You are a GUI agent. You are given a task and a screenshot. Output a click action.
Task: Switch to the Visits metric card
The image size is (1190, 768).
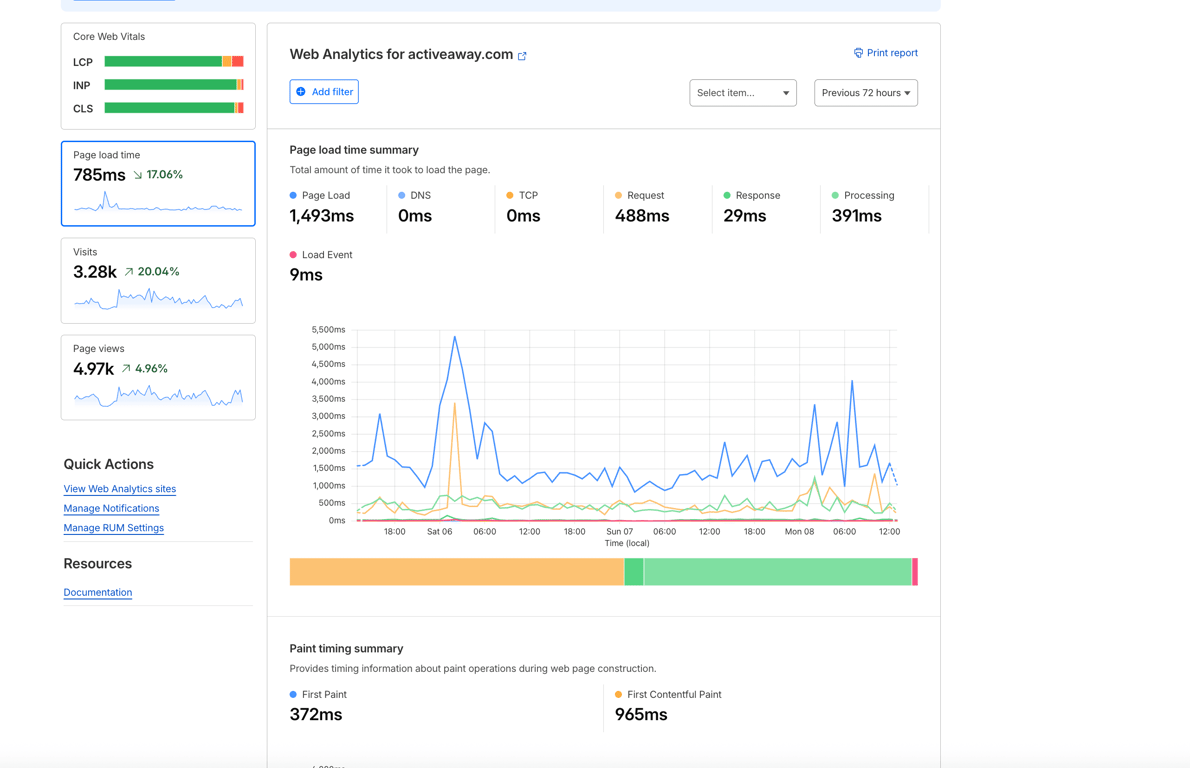click(158, 280)
